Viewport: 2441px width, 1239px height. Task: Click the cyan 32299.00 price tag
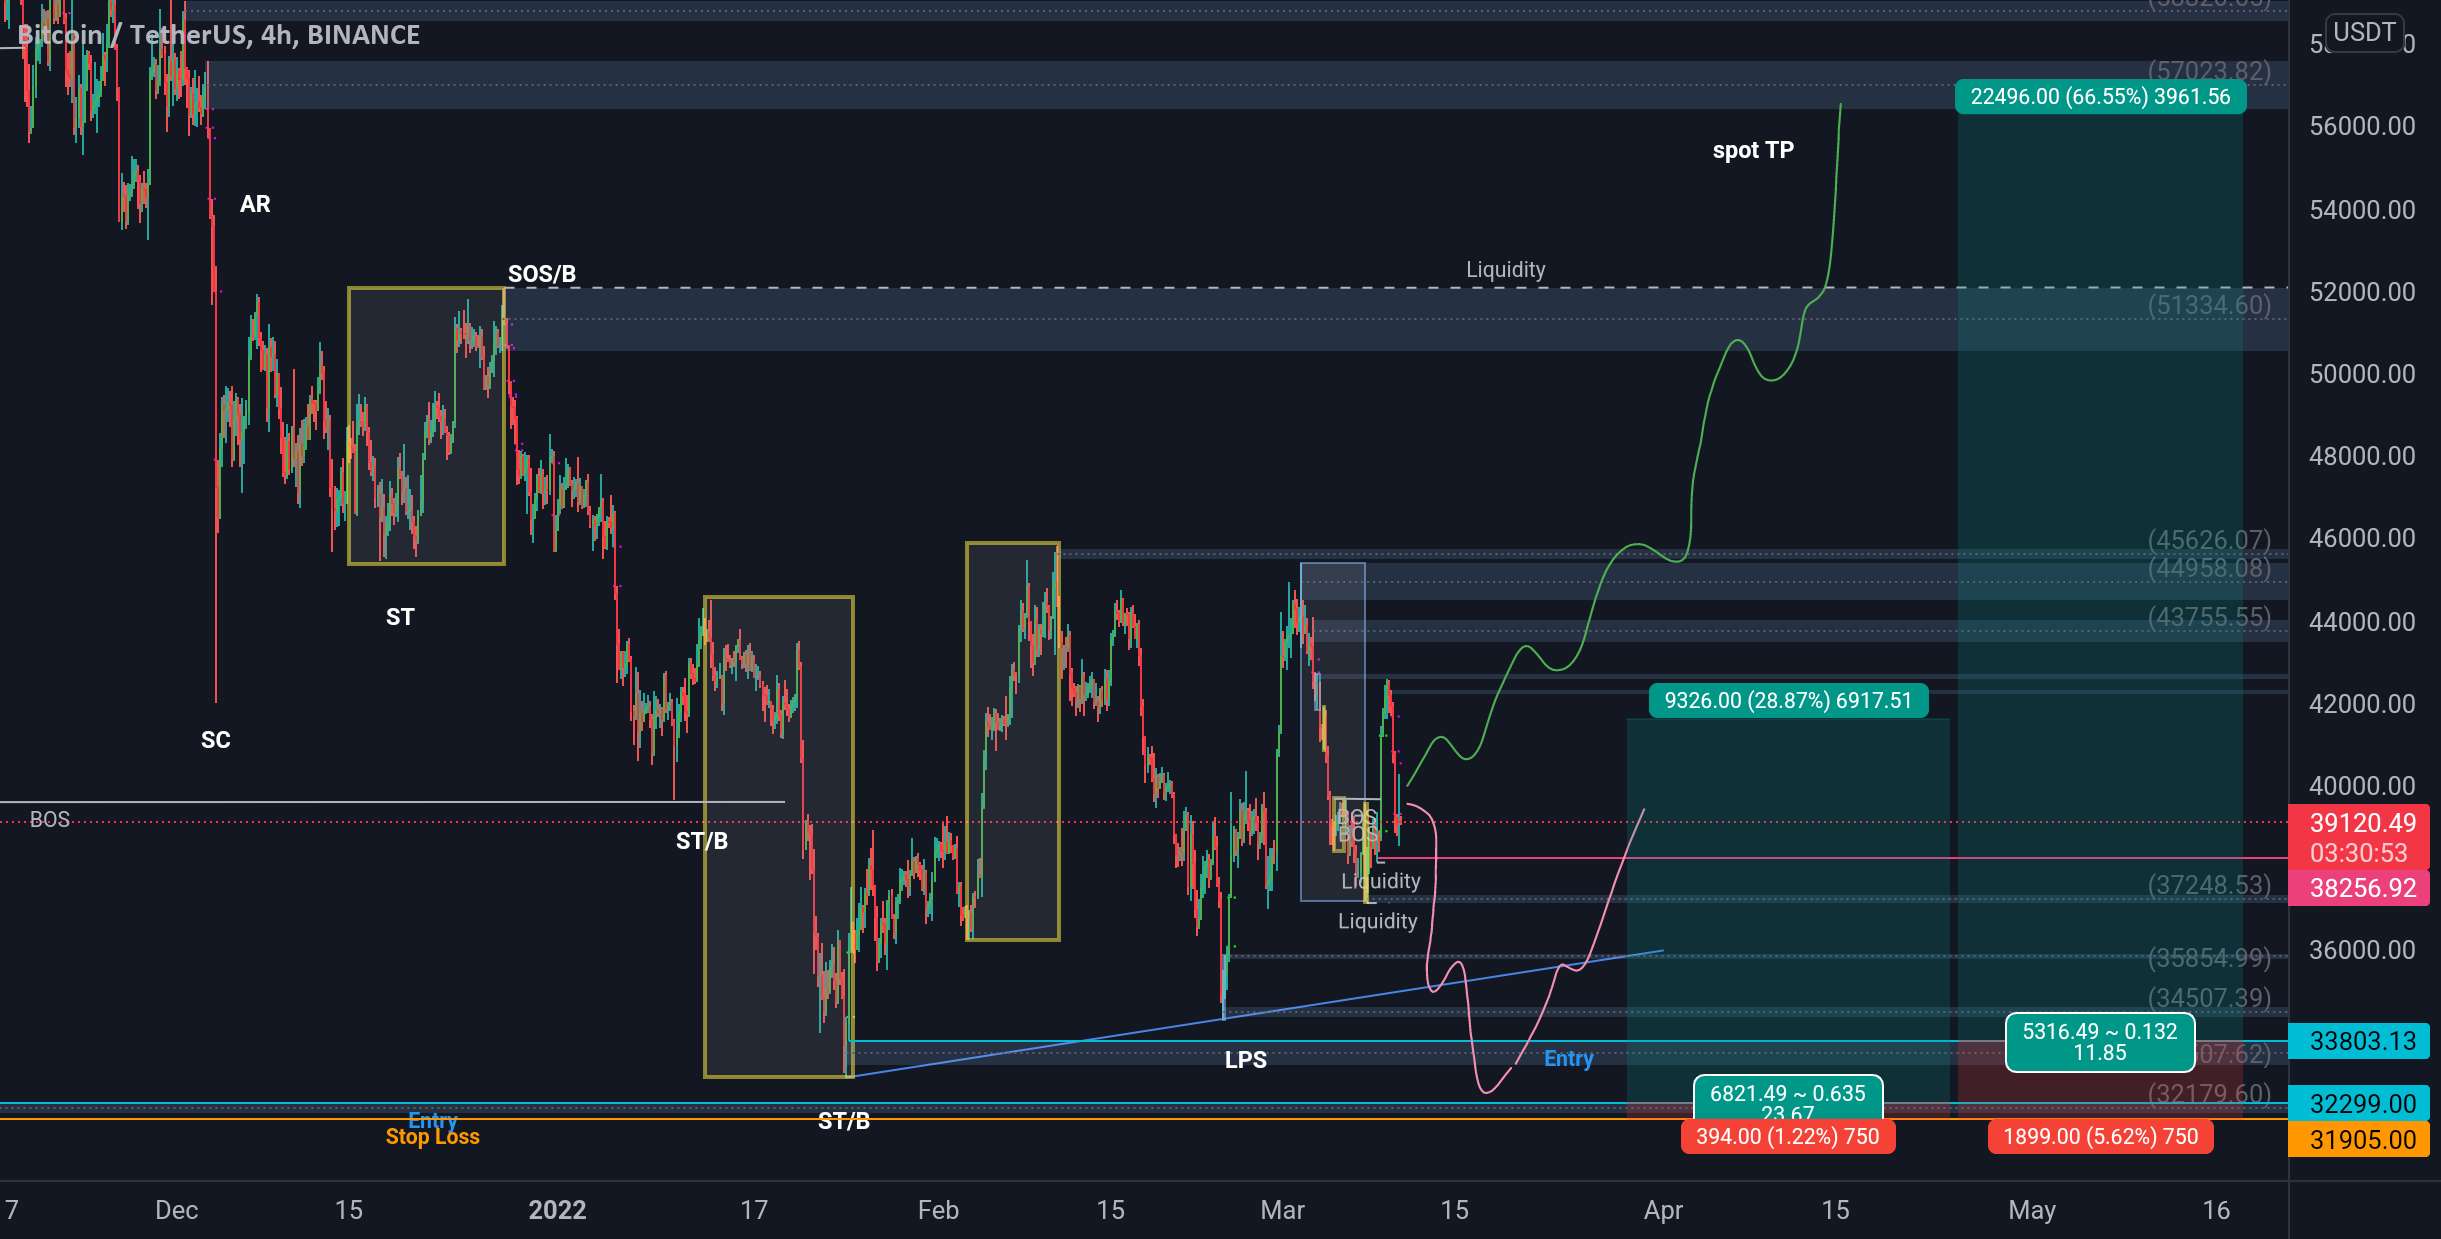click(2359, 1103)
